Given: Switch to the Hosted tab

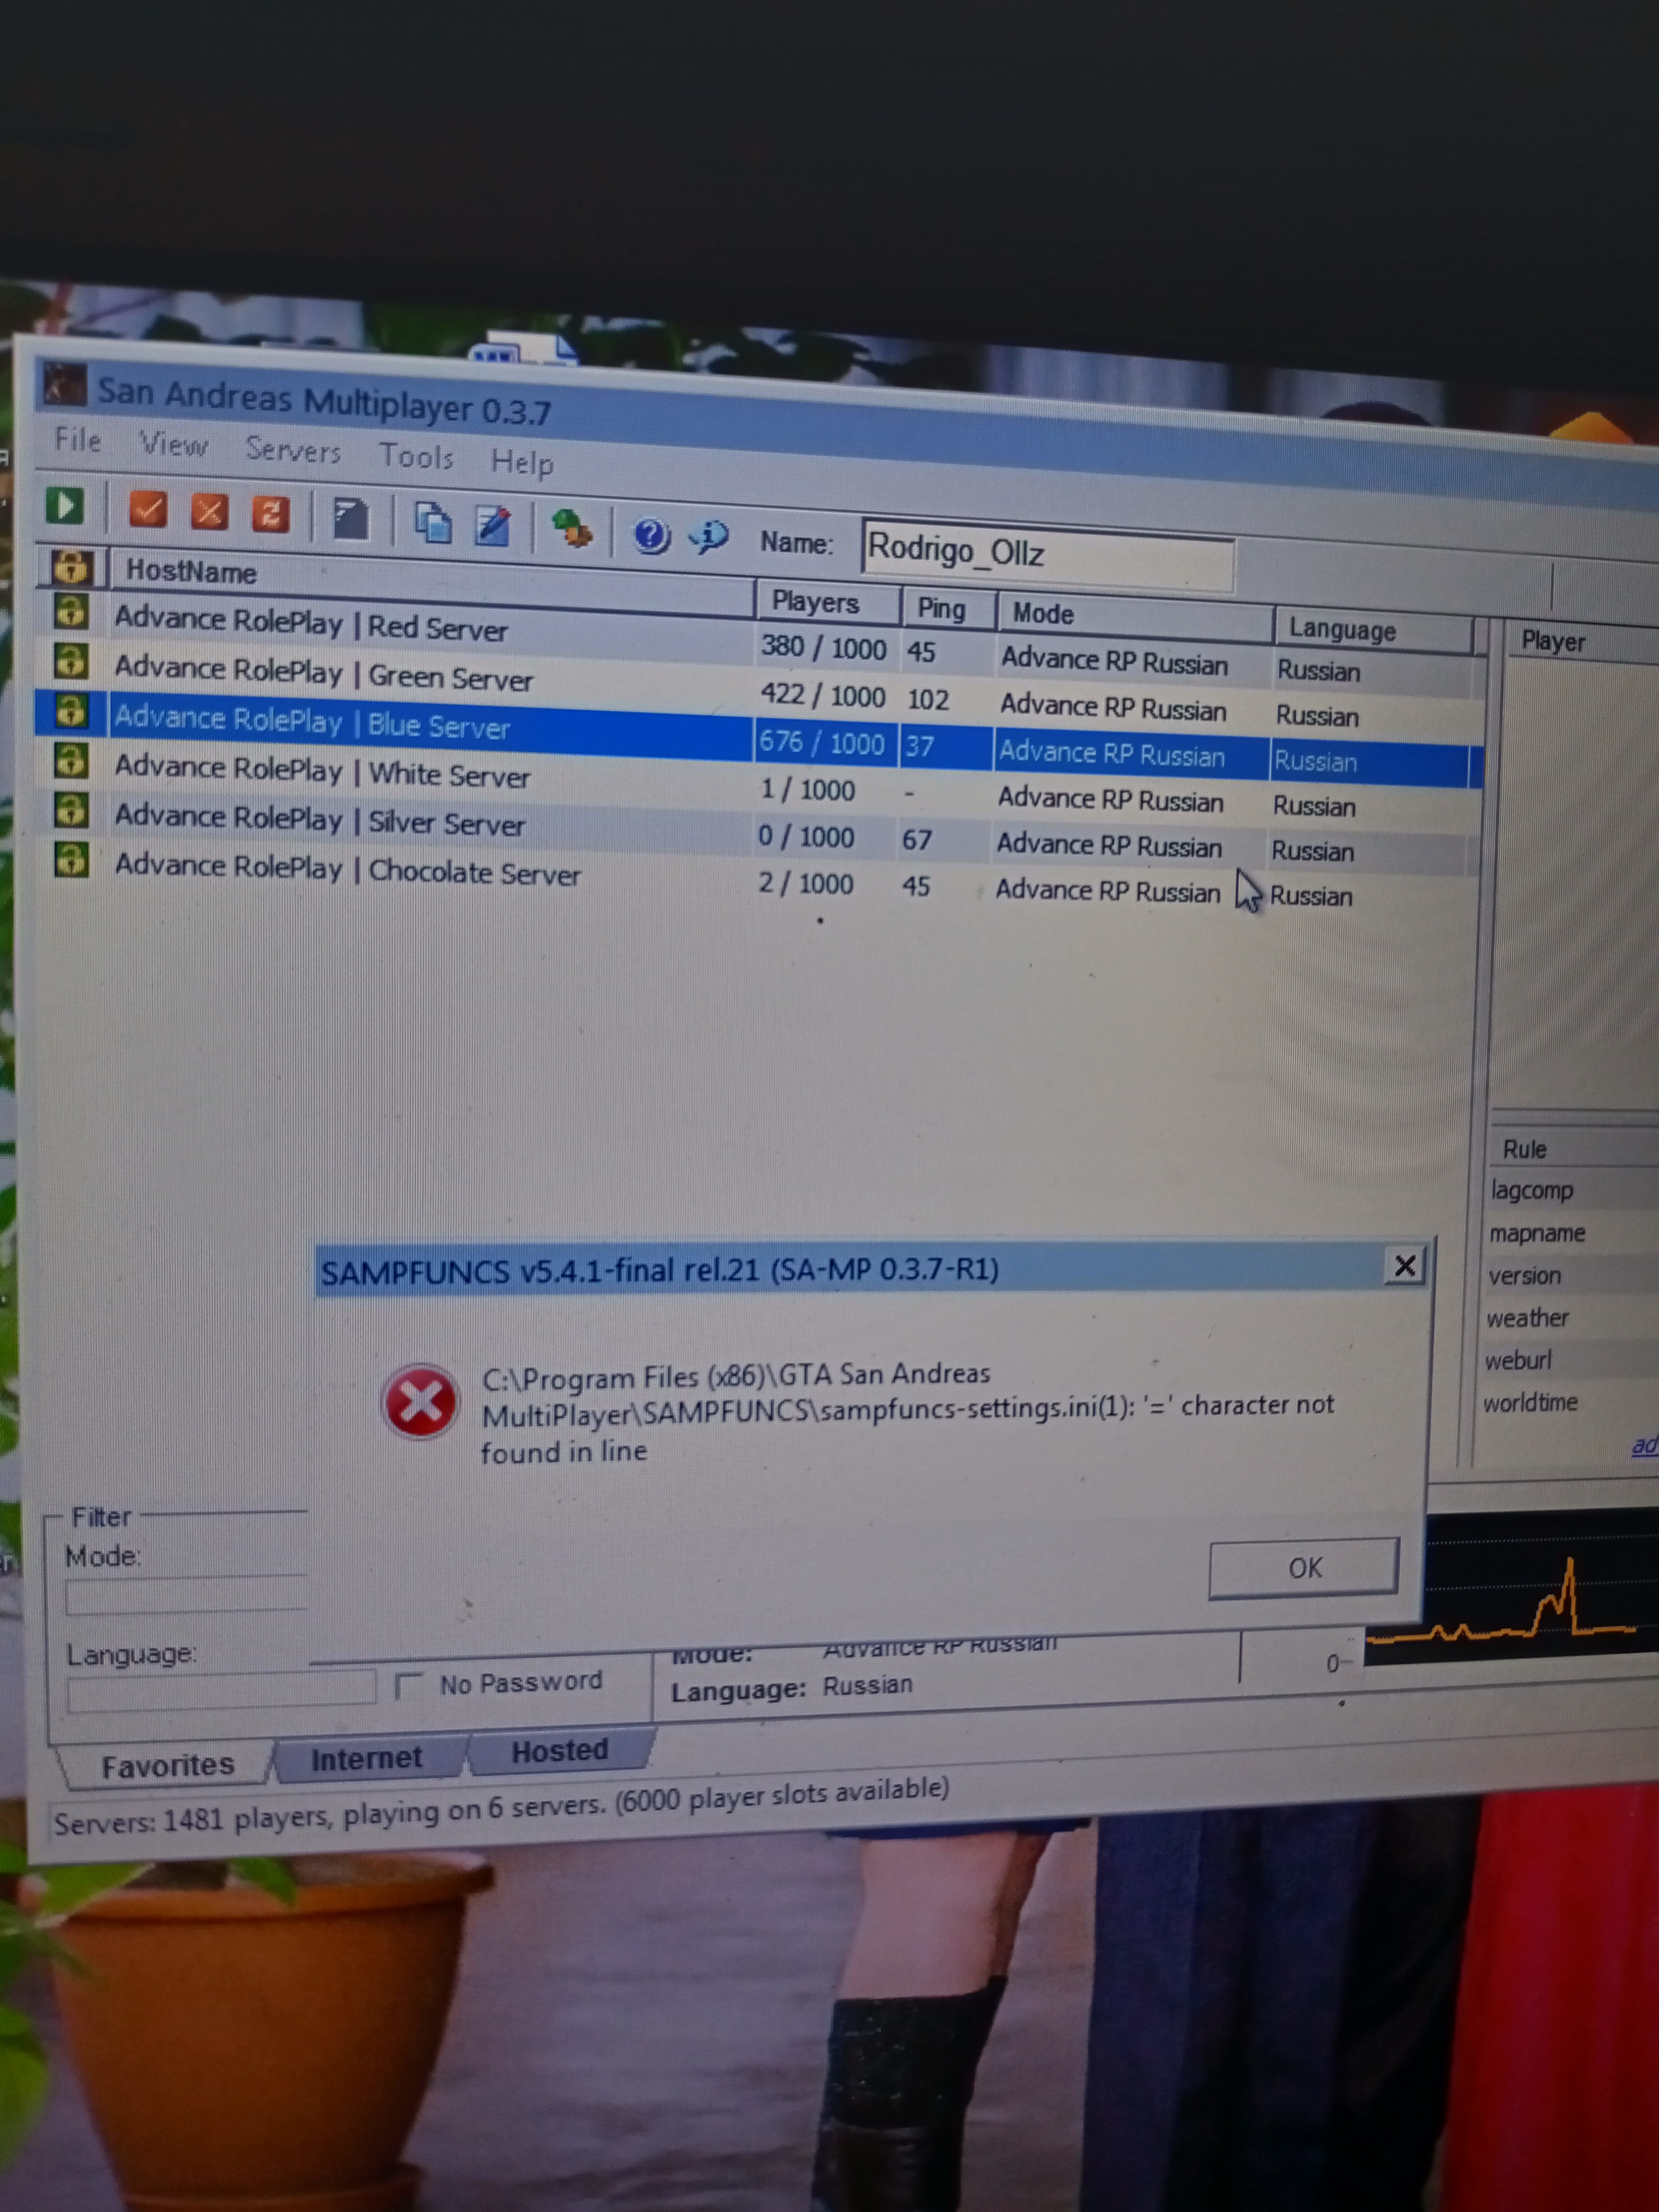Looking at the screenshot, I should coord(560,1751).
